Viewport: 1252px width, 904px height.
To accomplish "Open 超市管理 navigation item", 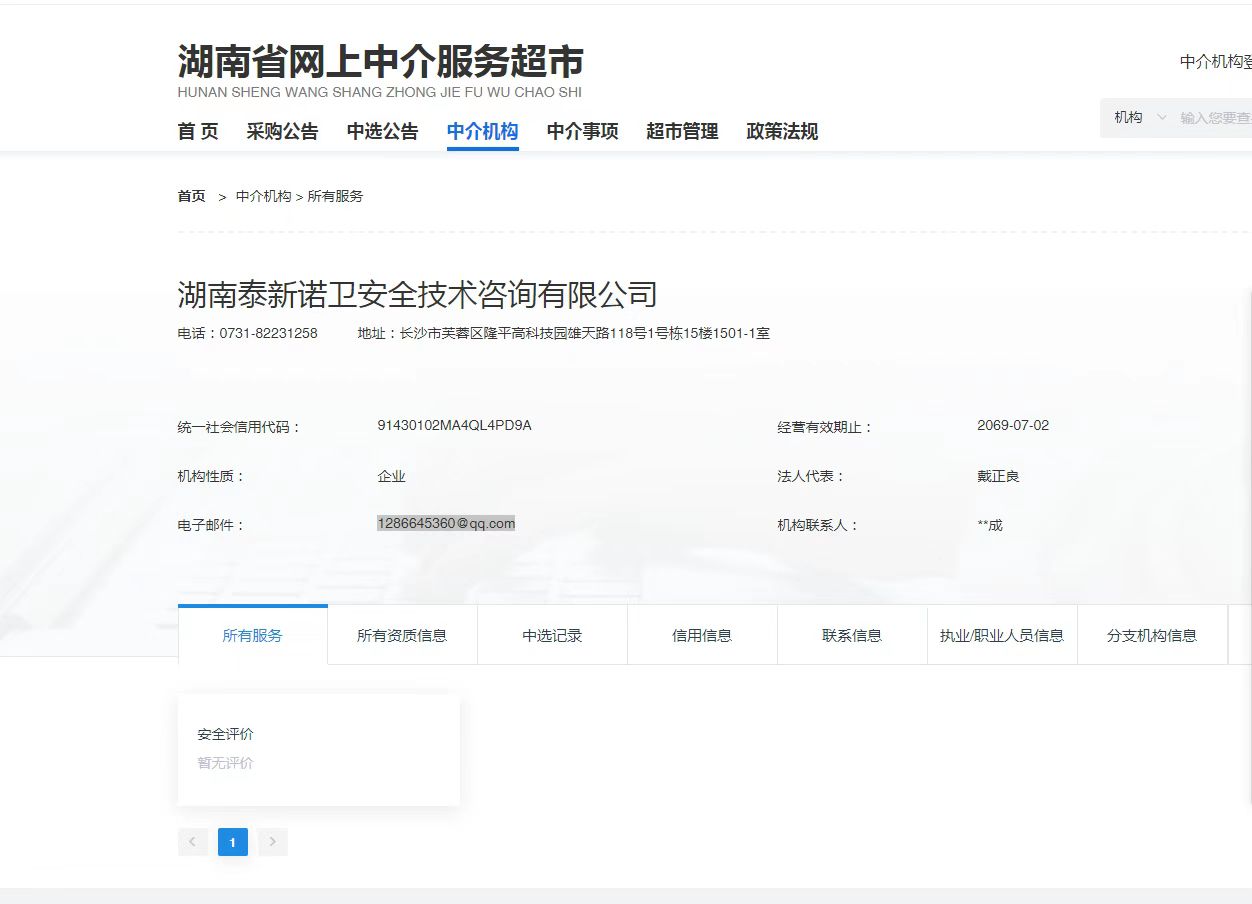I will pyautogui.click(x=682, y=132).
